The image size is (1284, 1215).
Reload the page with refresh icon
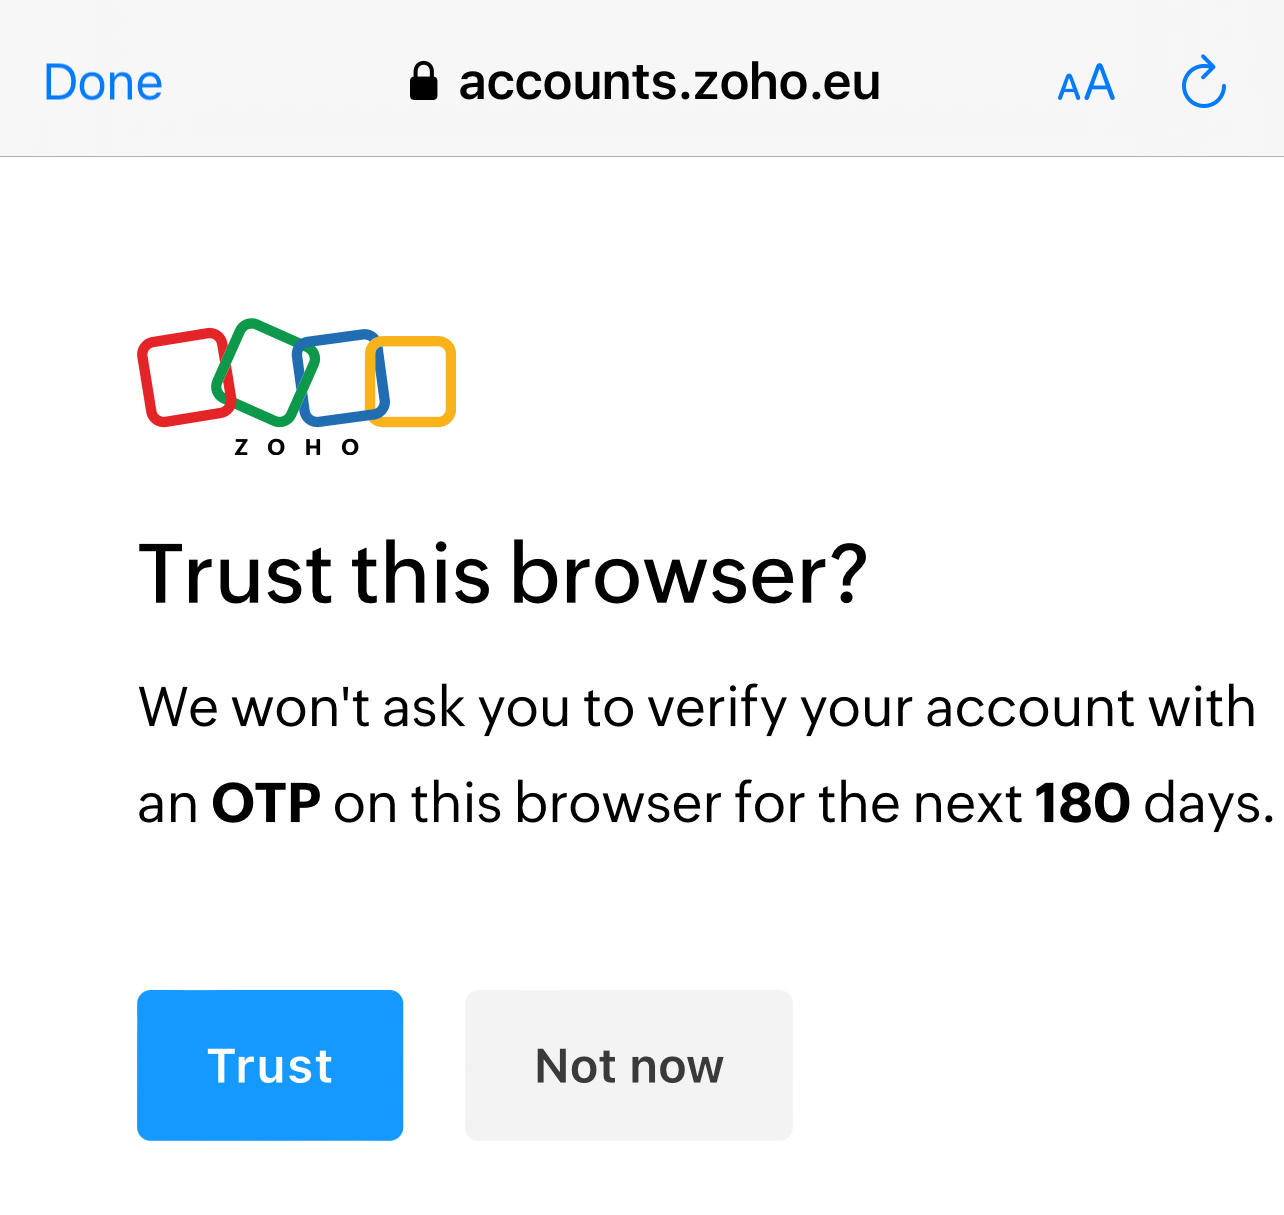pos(1204,82)
